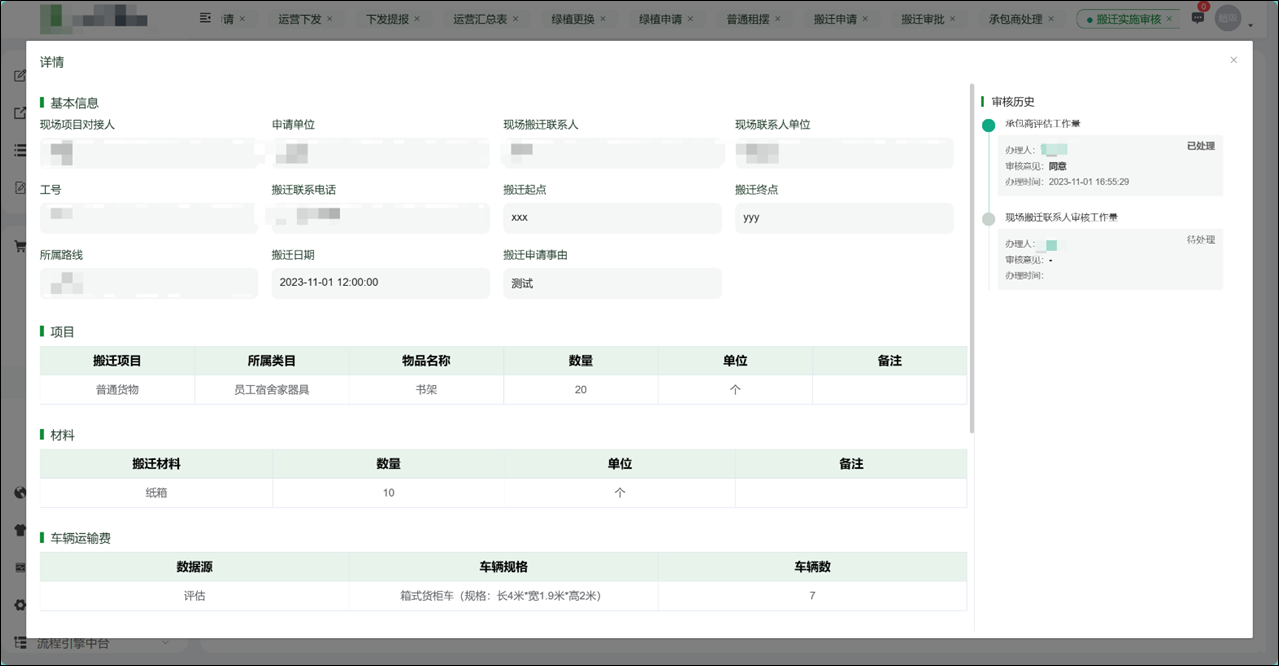Select the active 搬迁实施审核 tab

coord(1129,17)
